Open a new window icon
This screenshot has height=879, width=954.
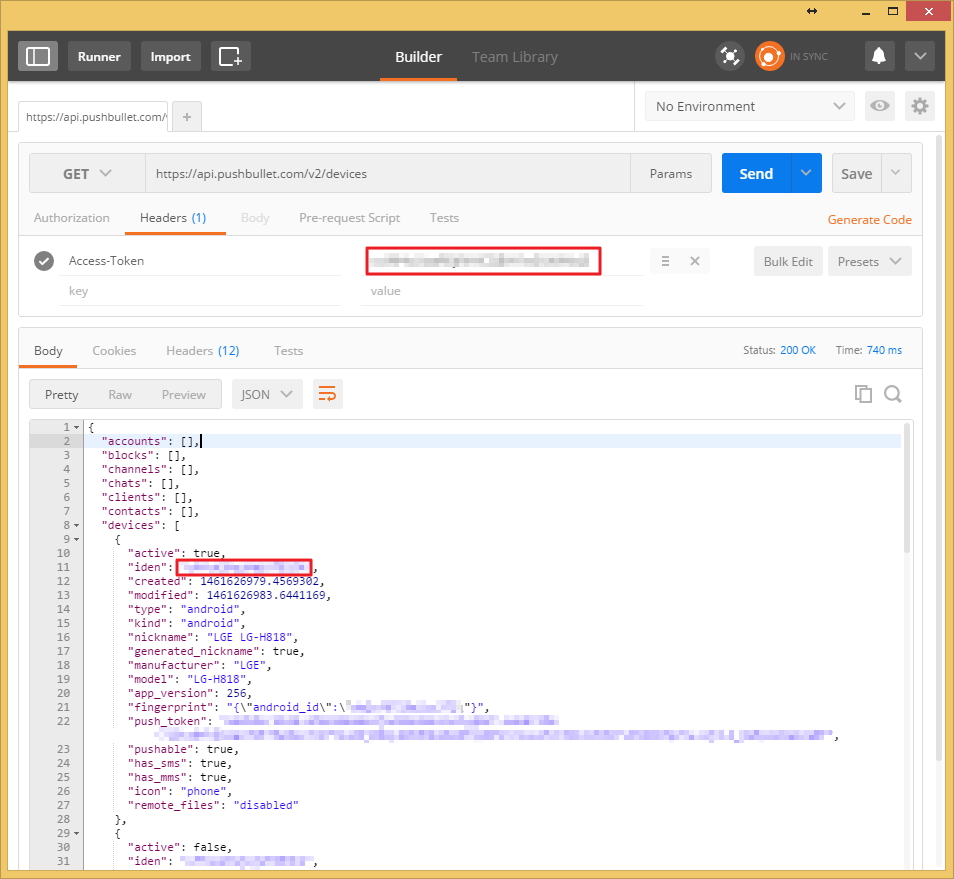[x=231, y=57]
